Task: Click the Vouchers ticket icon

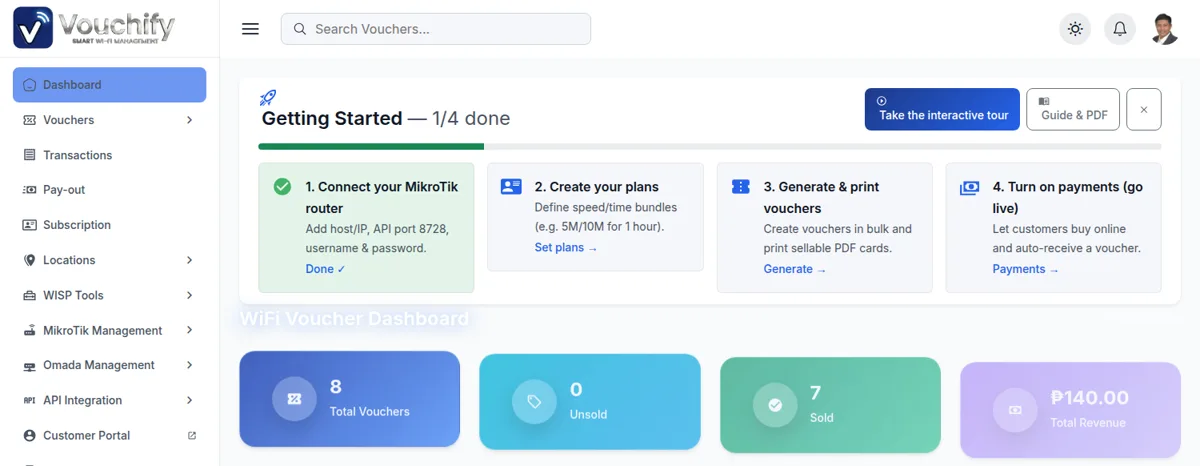Action: point(29,120)
